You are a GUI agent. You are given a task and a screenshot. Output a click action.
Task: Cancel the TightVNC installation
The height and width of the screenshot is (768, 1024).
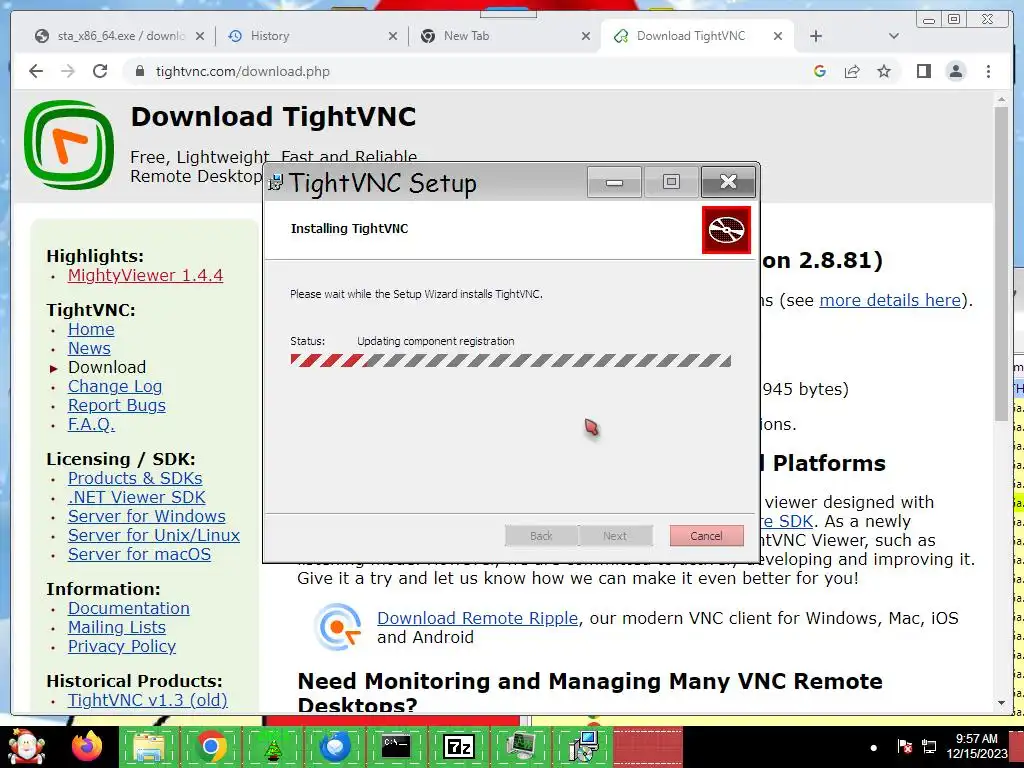(706, 536)
